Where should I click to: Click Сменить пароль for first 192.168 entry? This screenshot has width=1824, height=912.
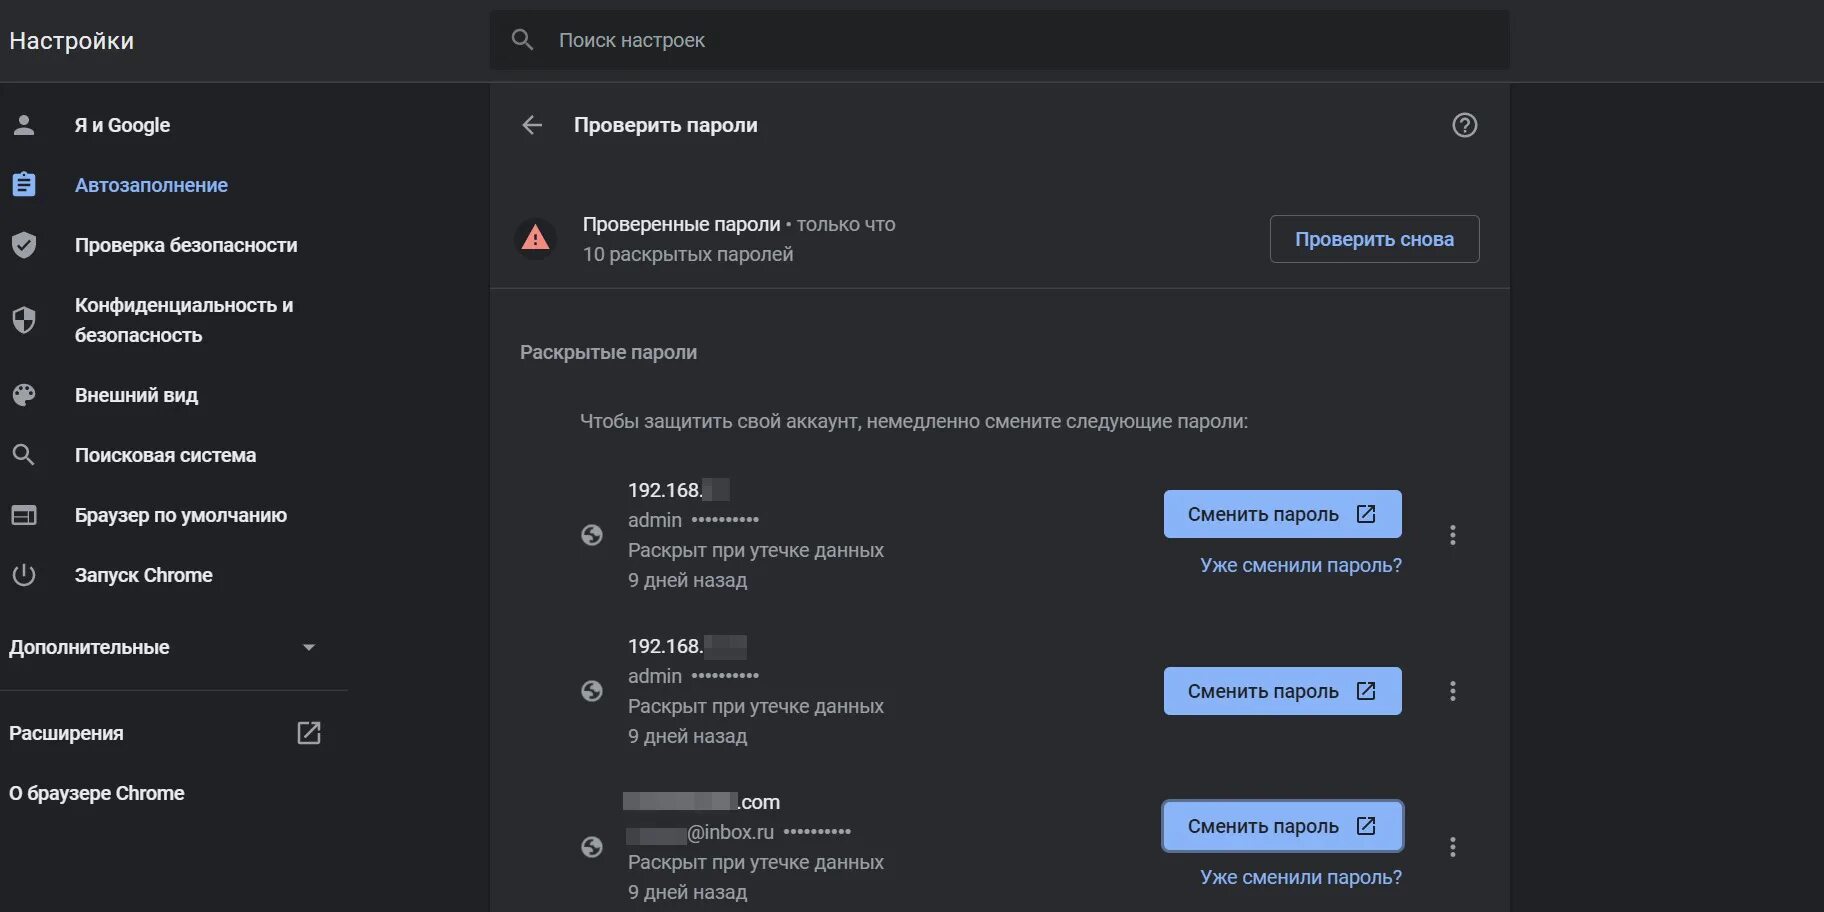click(1282, 514)
